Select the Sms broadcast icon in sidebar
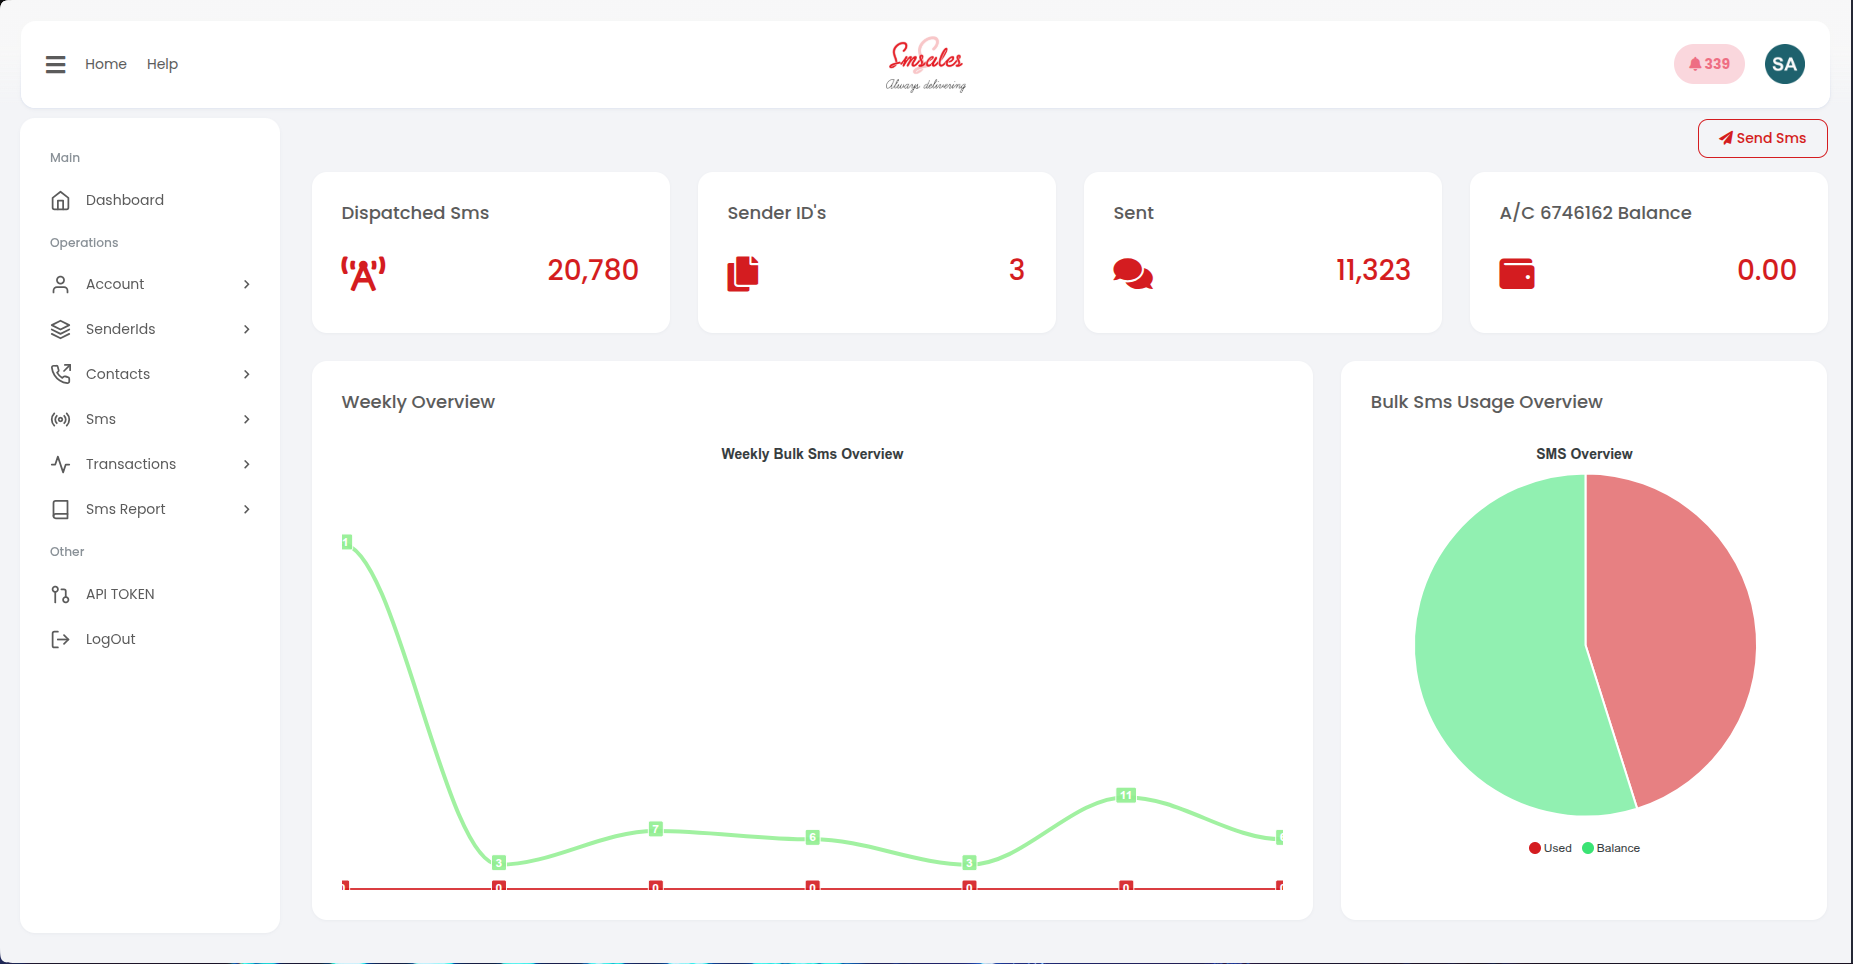Image resolution: width=1853 pixels, height=964 pixels. pos(61,419)
